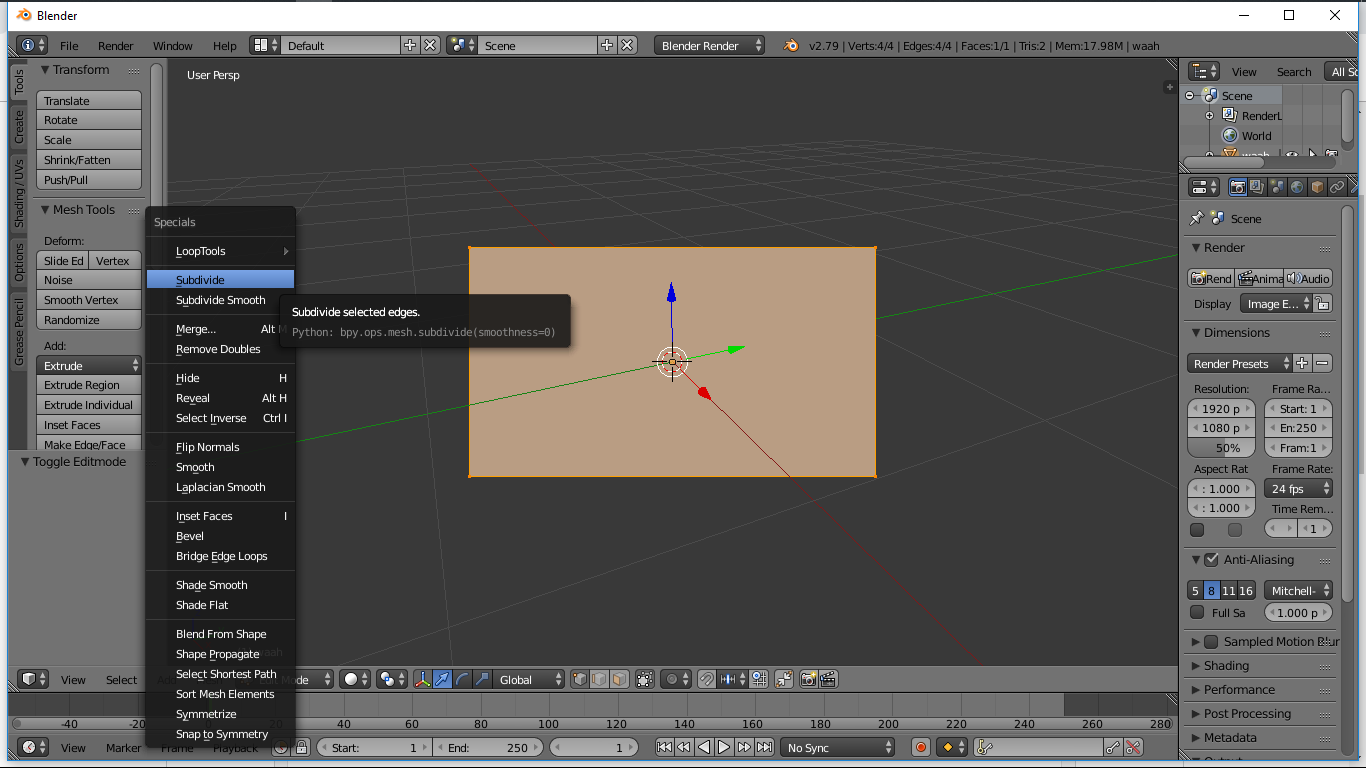1366x768 pixels.
Task: Click the 1920 p resolution X field
Action: 1222,408
